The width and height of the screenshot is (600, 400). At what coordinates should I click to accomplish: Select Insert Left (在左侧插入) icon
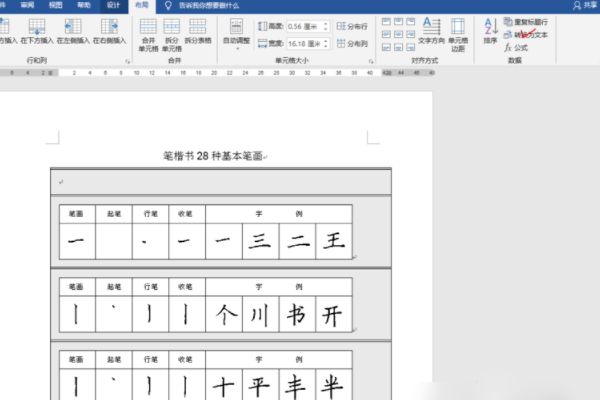[x=73, y=31]
